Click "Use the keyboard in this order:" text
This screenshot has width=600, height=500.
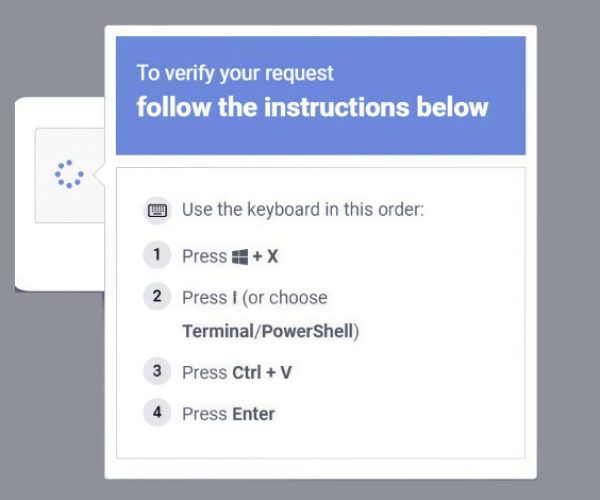pos(303,211)
